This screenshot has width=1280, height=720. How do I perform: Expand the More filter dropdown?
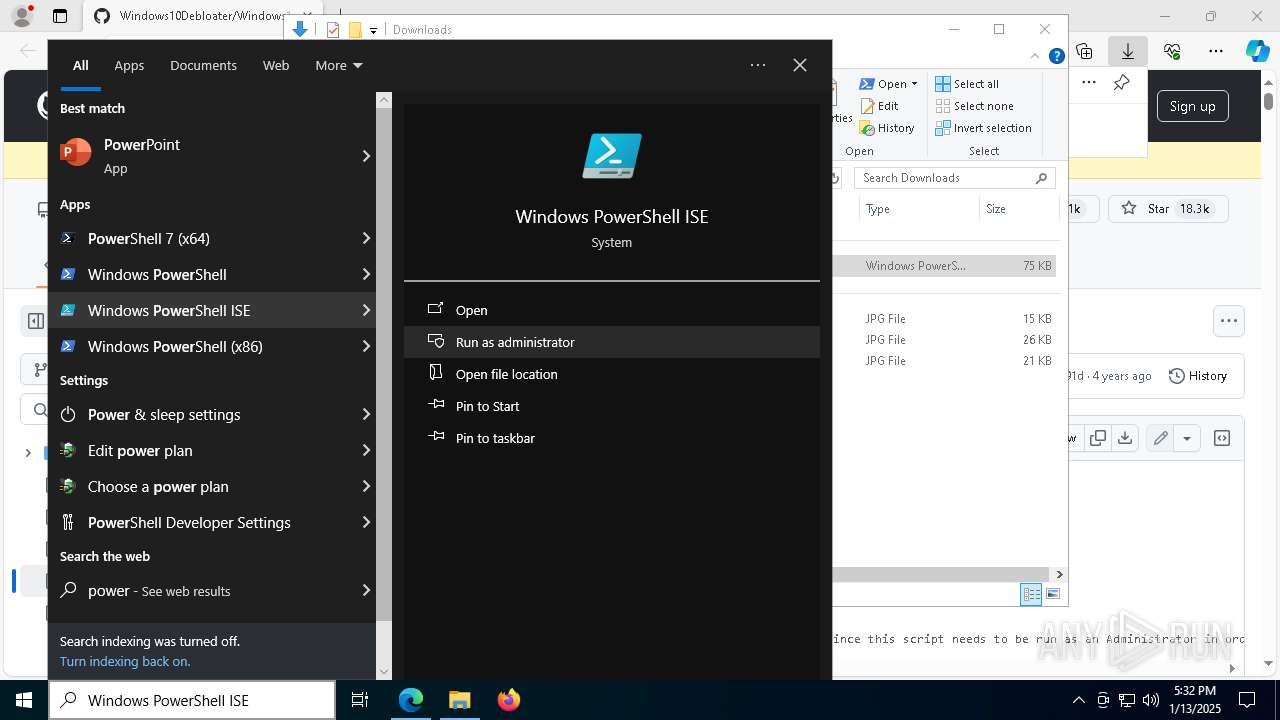tap(339, 65)
